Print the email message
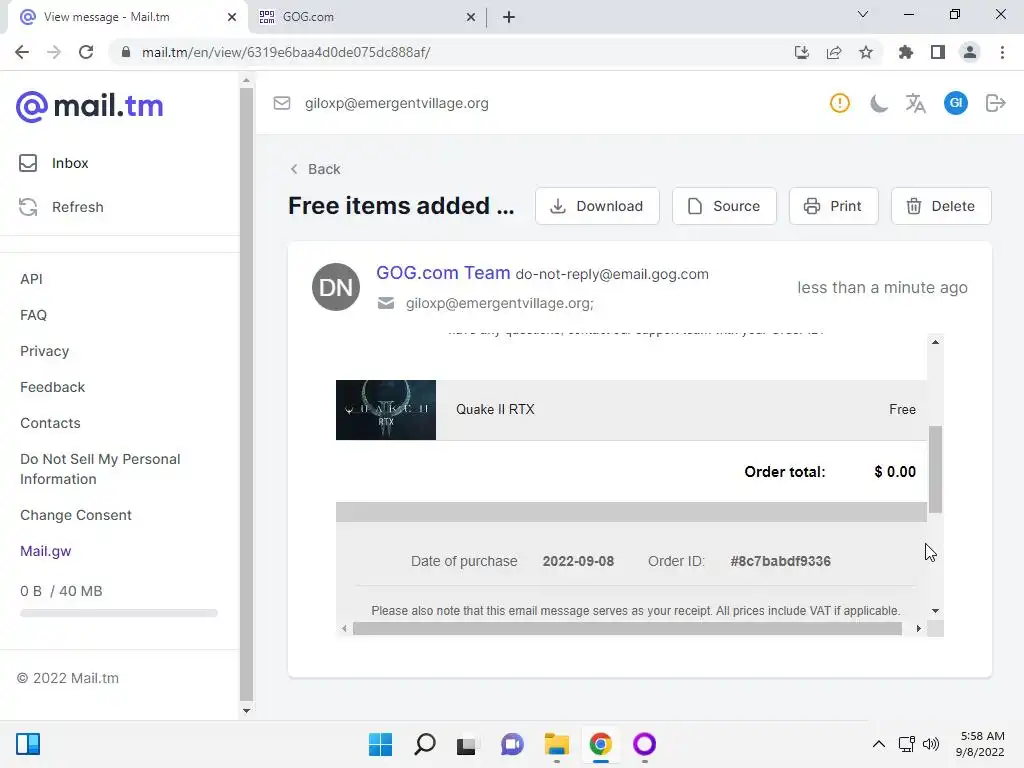1024x768 pixels. pyautogui.click(x=833, y=206)
